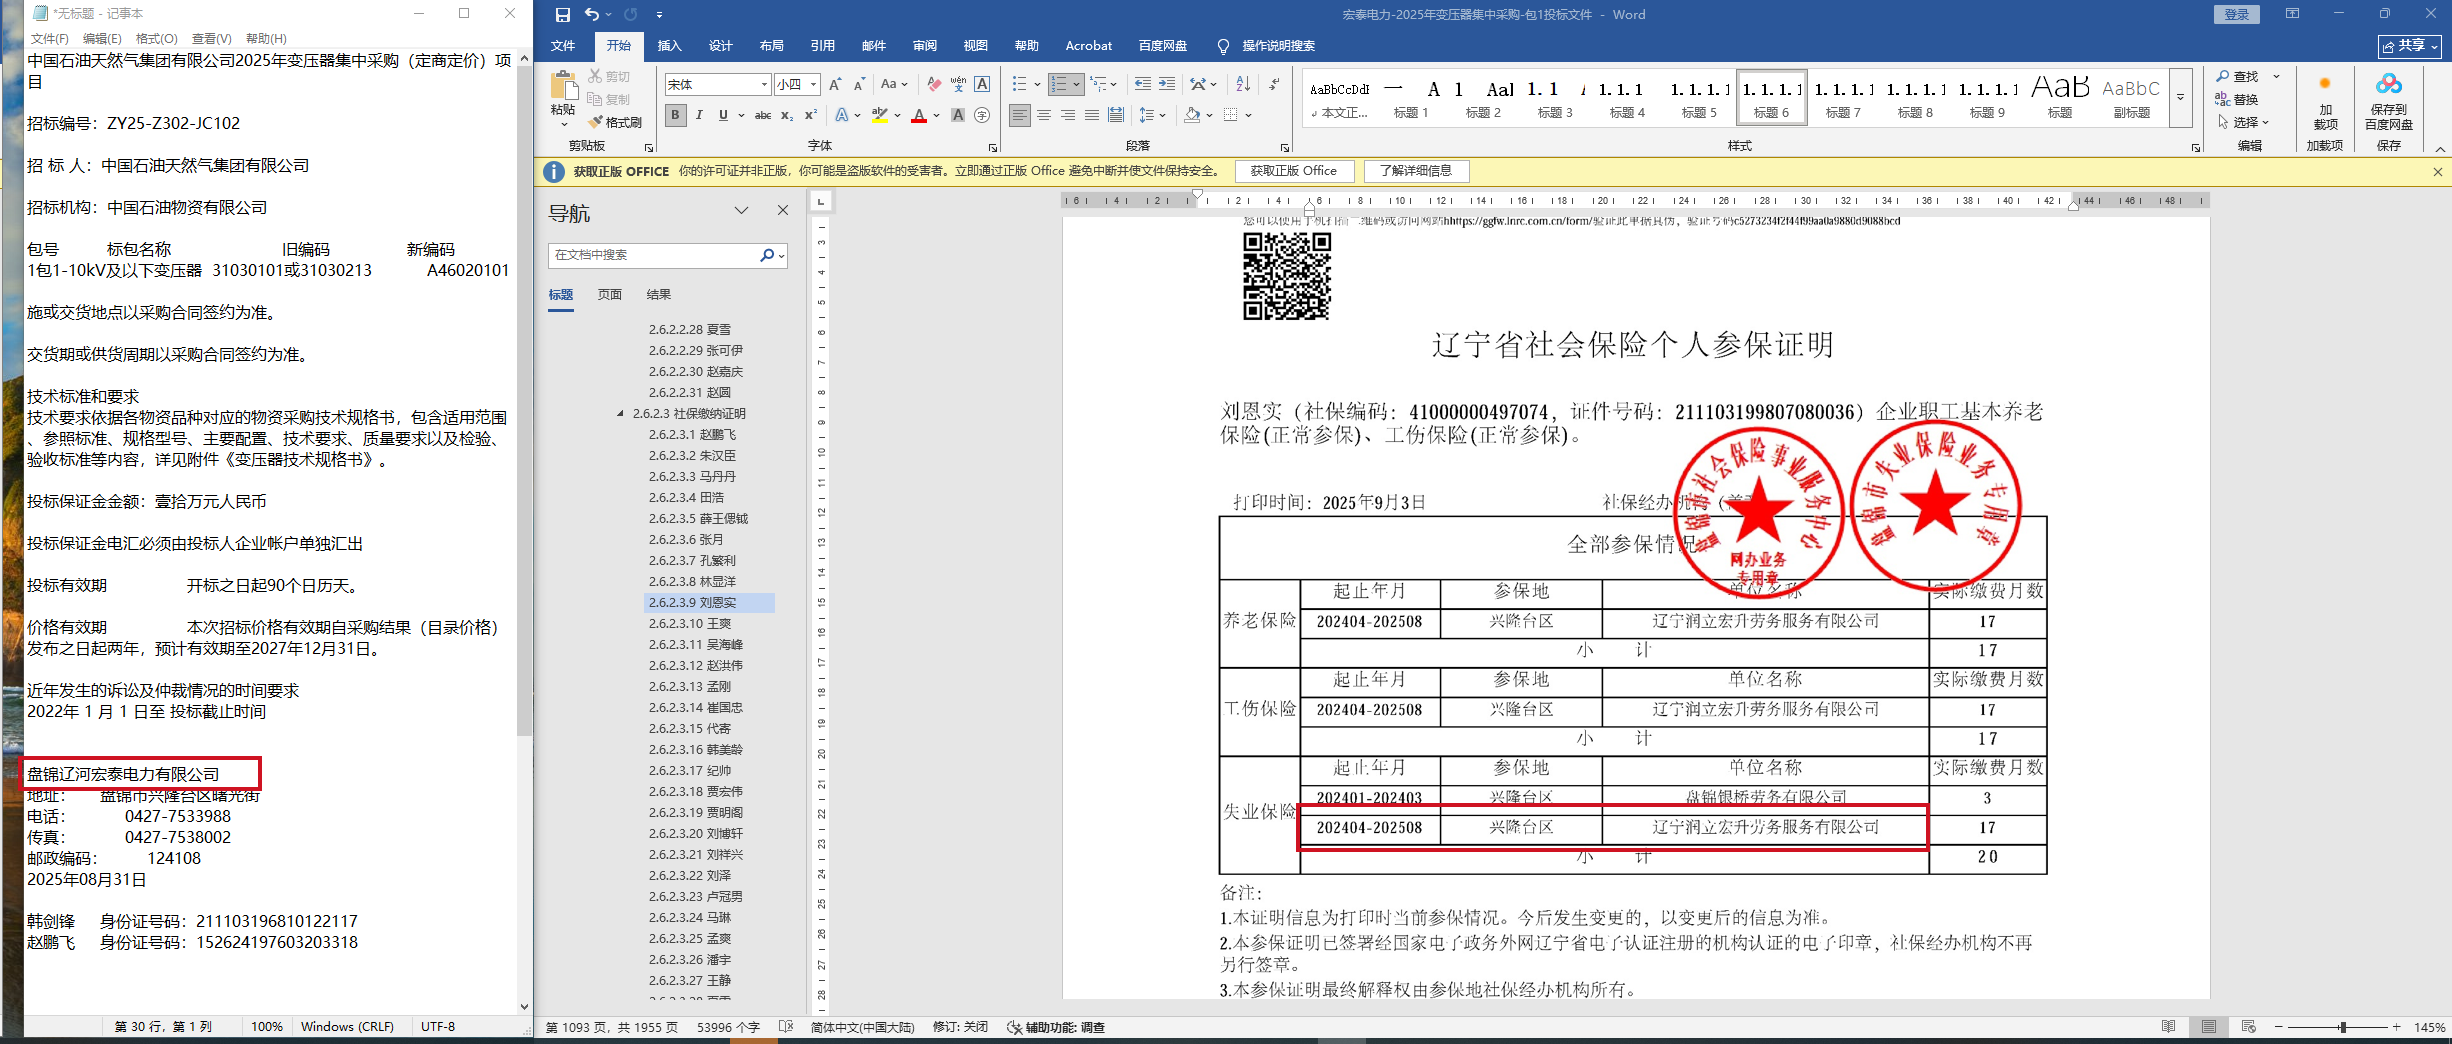Click the Format Painter (格式刷) tool
2452x1044 pixels.
click(x=615, y=122)
